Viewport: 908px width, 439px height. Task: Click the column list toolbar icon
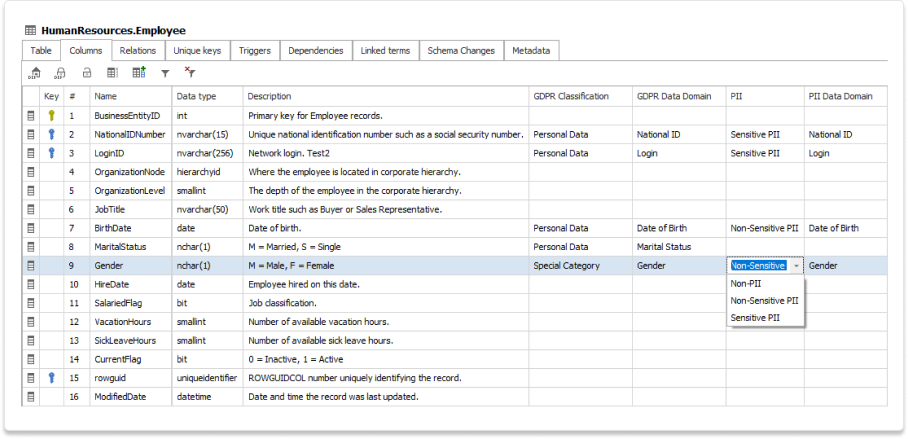pyautogui.click(x=113, y=73)
